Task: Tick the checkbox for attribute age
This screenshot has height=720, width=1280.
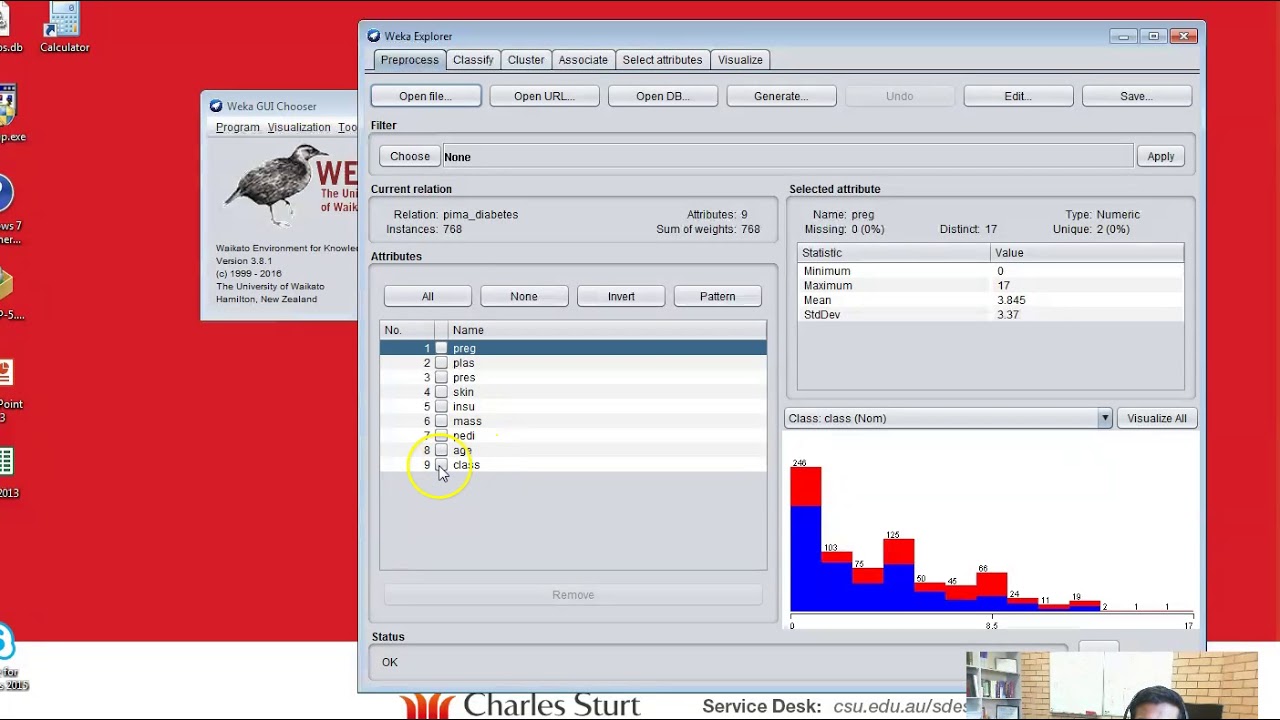Action: click(441, 450)
